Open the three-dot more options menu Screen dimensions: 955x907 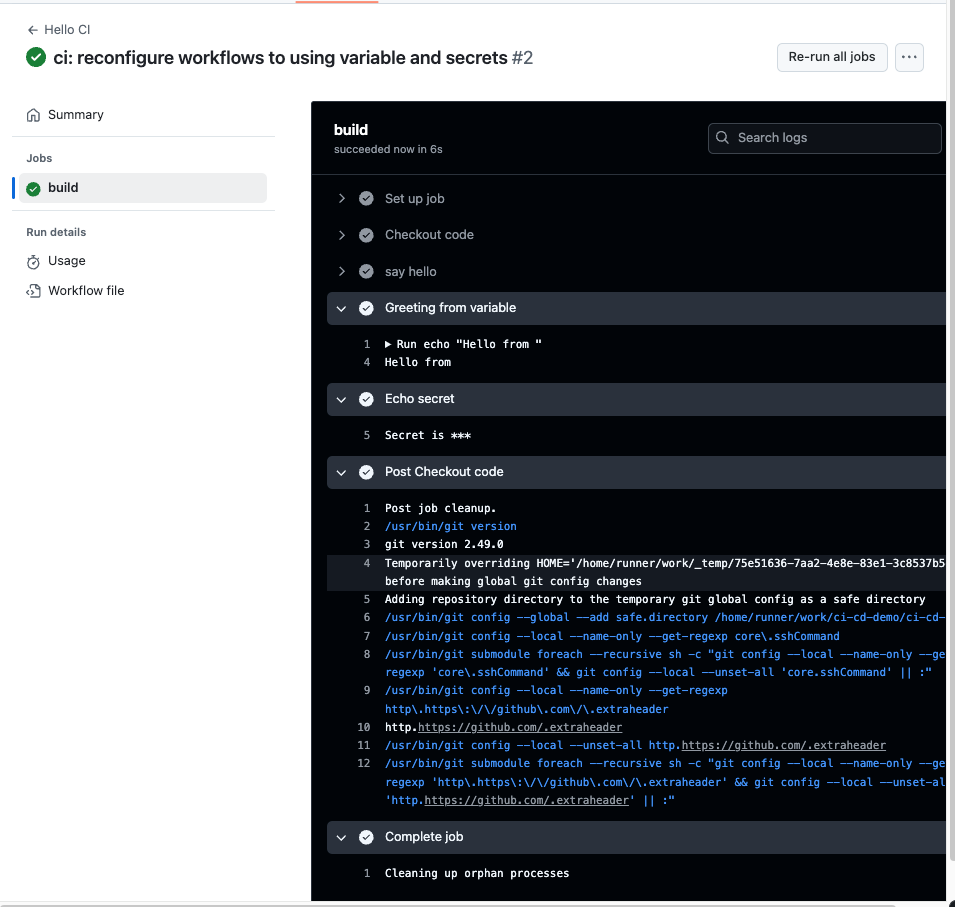(x=908, y=57)
